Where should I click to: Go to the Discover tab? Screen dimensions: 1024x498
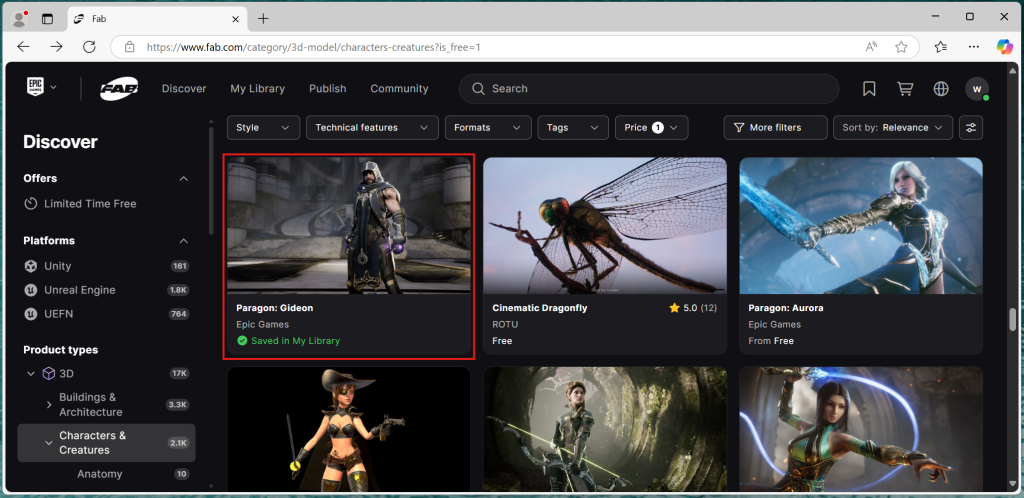[184, 89]
